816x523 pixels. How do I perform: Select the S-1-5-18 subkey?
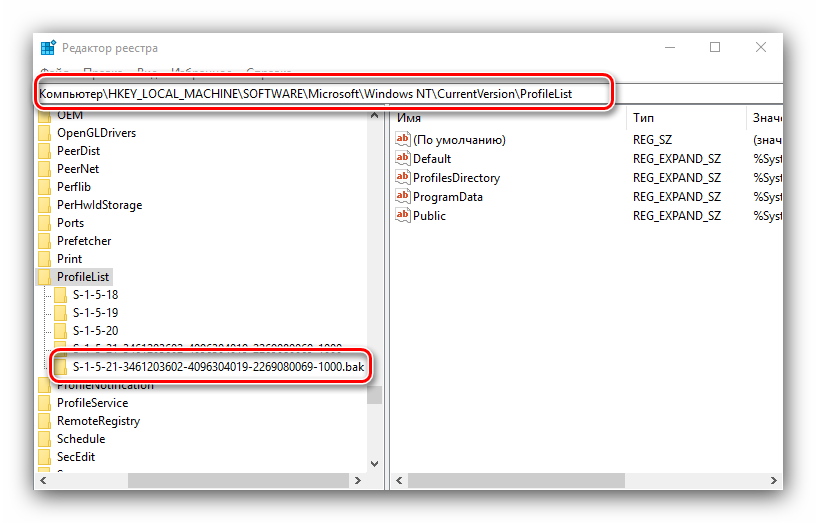click(95, 295)
